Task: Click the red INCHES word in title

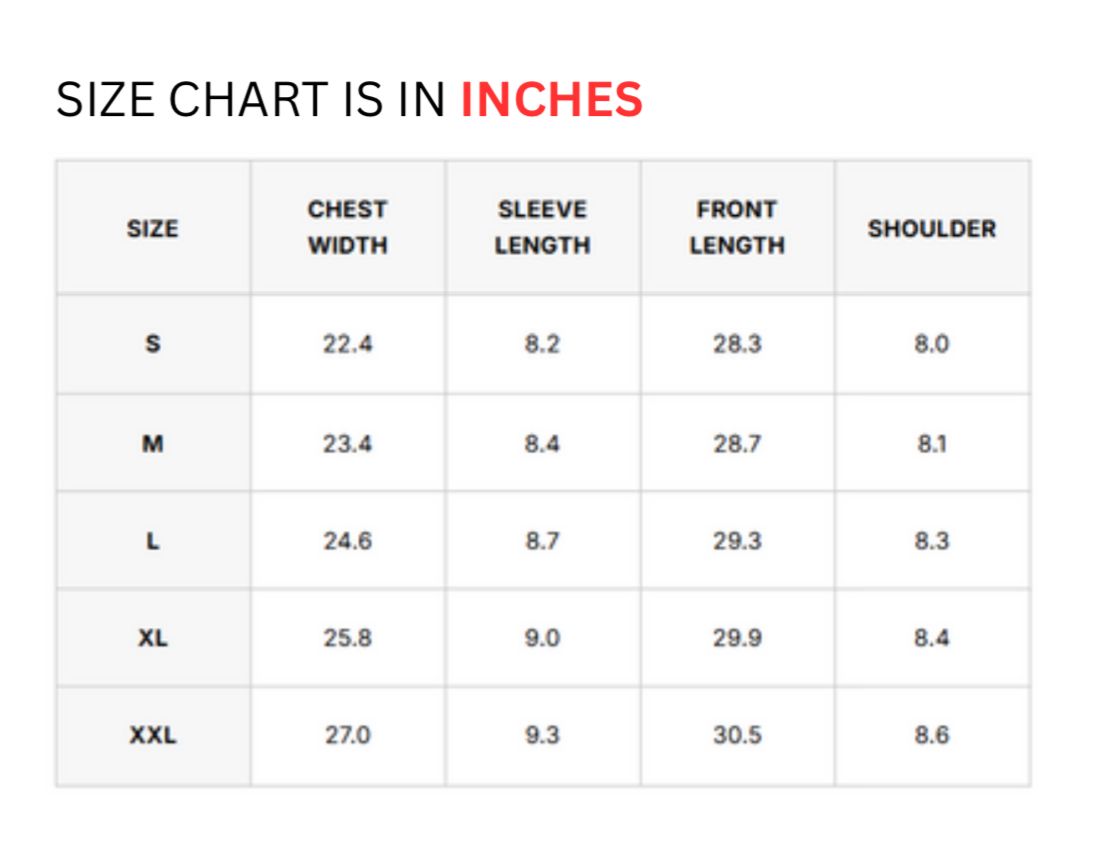Action: coord(551,99)
